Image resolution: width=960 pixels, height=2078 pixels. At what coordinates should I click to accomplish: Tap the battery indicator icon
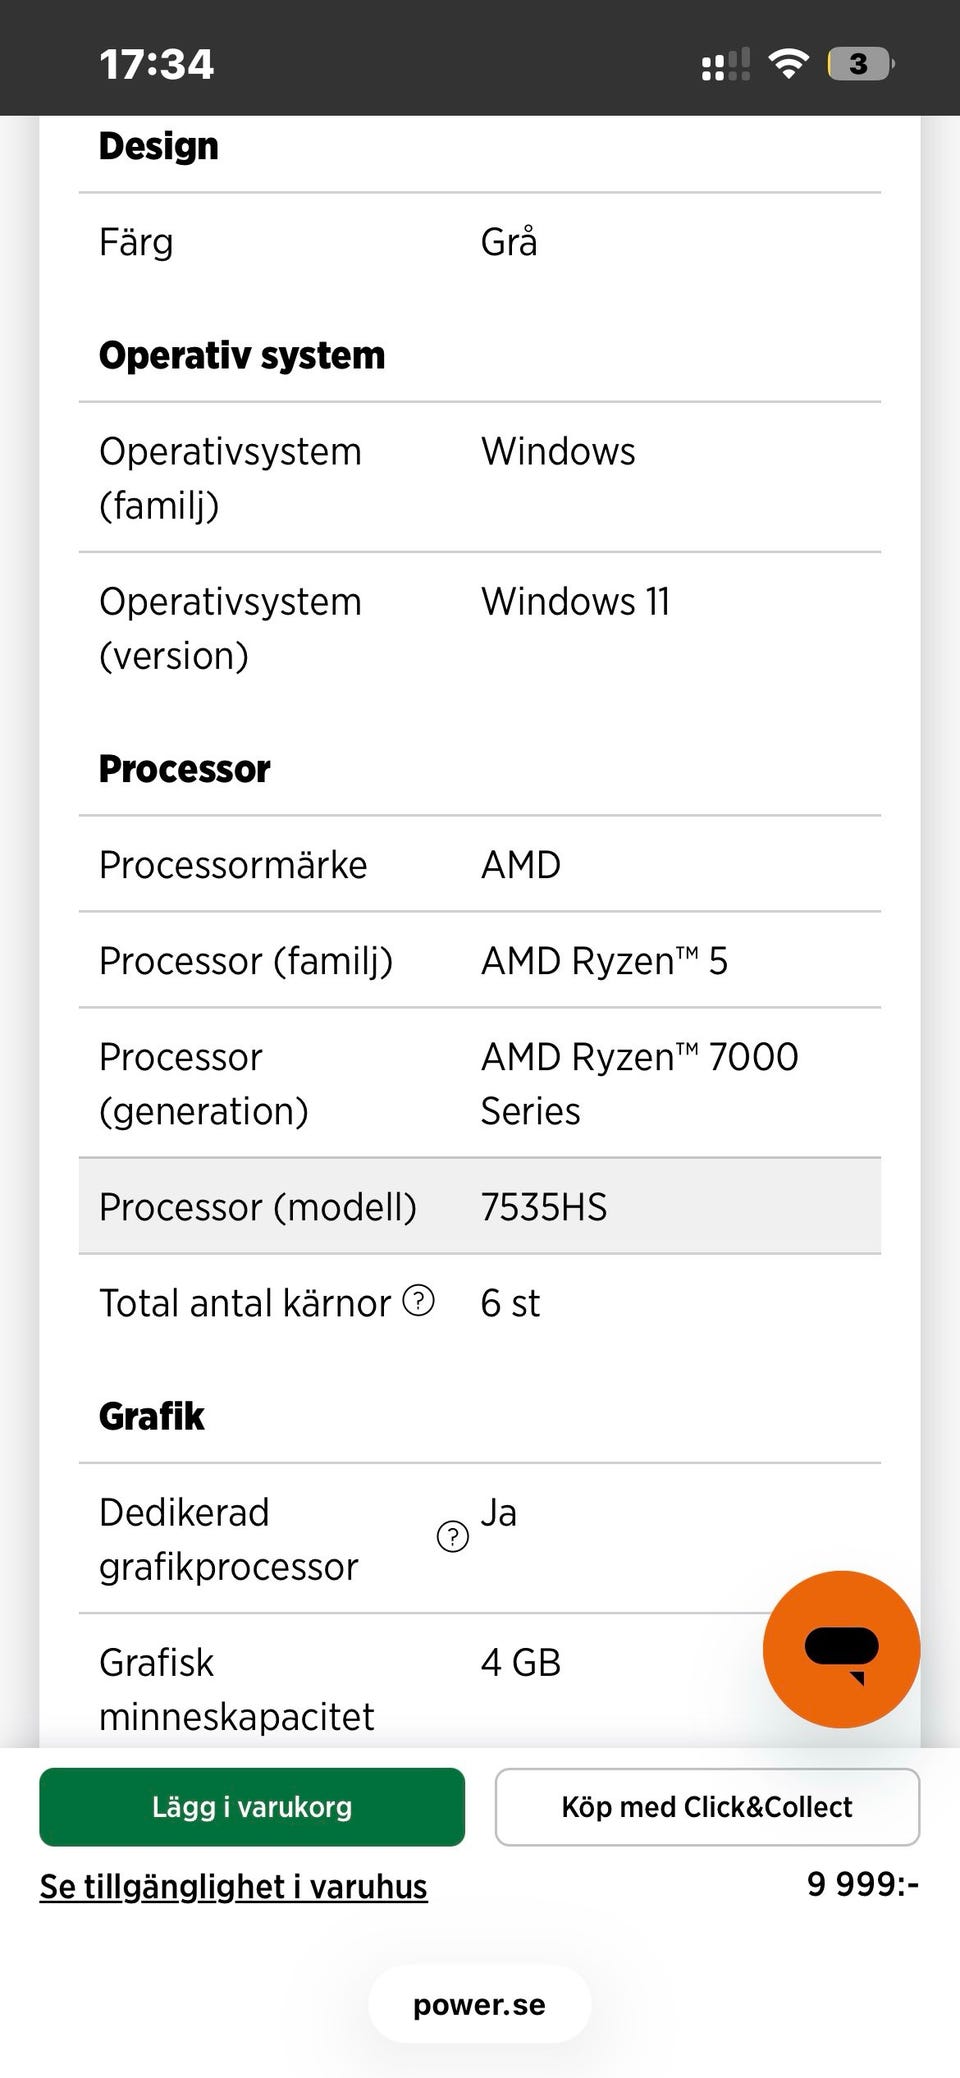coord(860,64)
